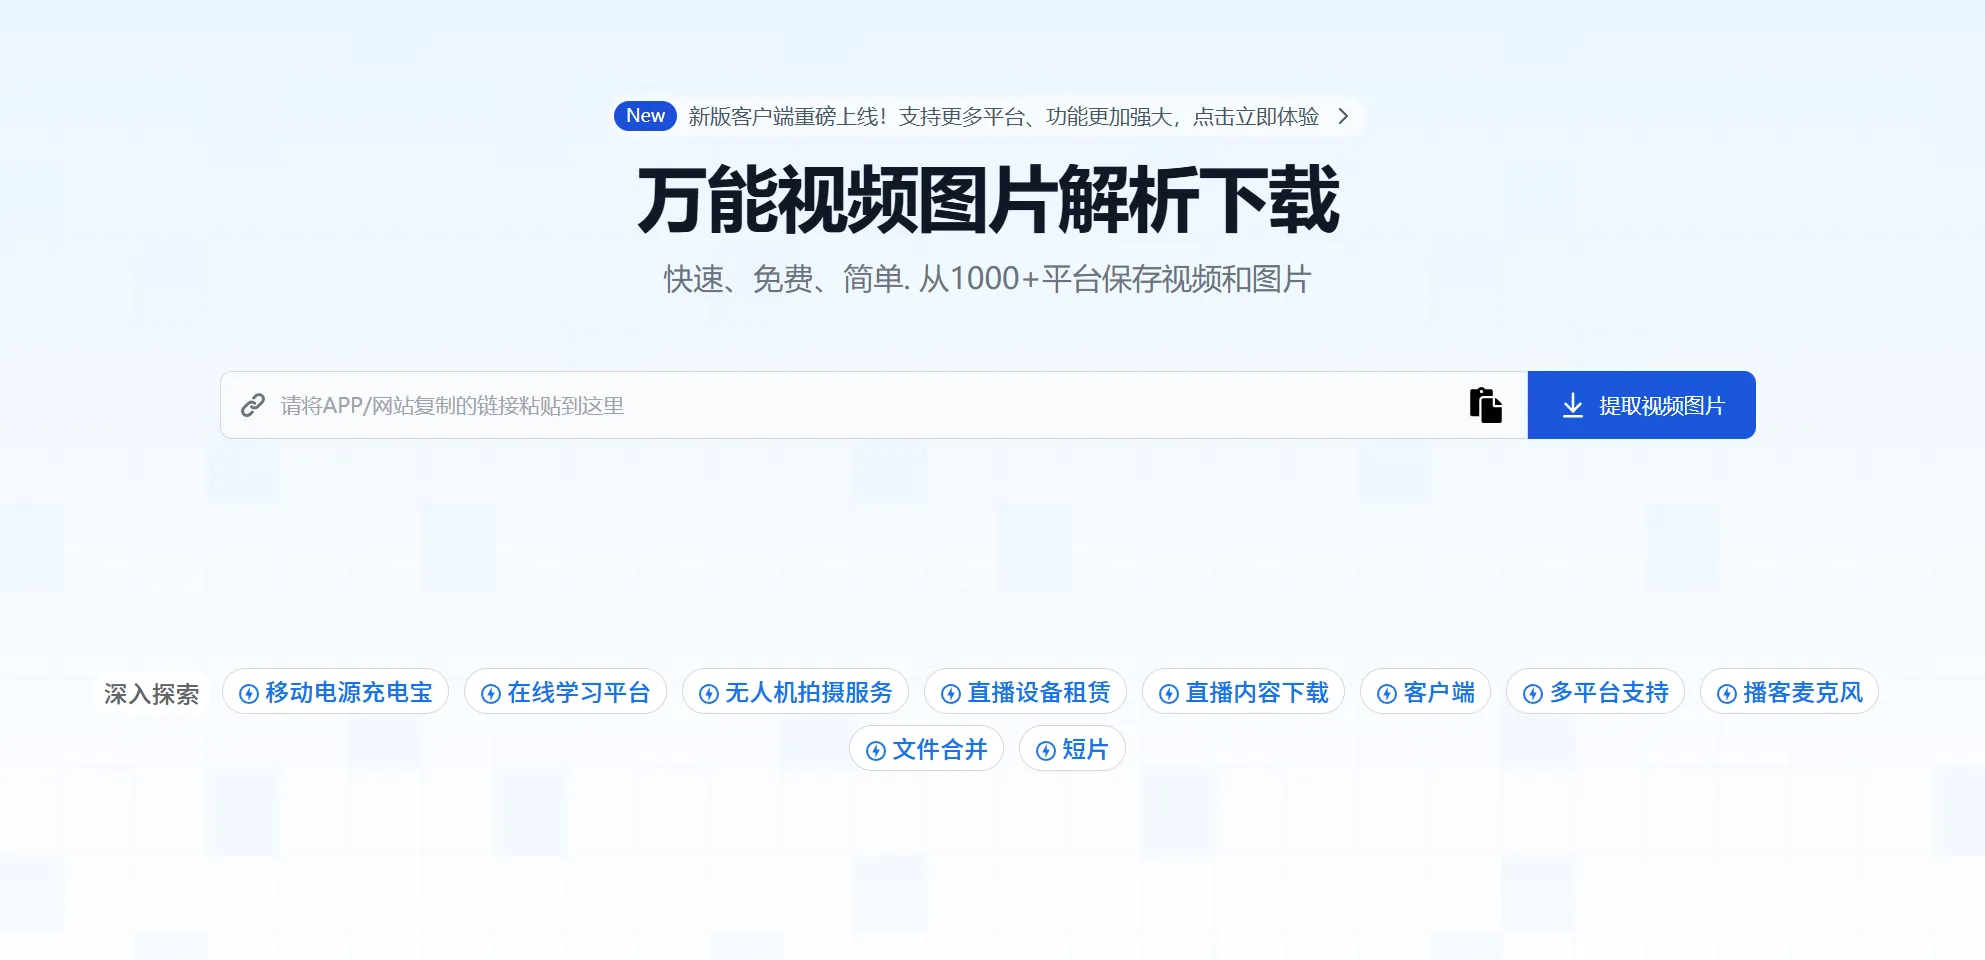Click the download arrow icon on the blue button

pyautogui.click(x=1573, y=404)
